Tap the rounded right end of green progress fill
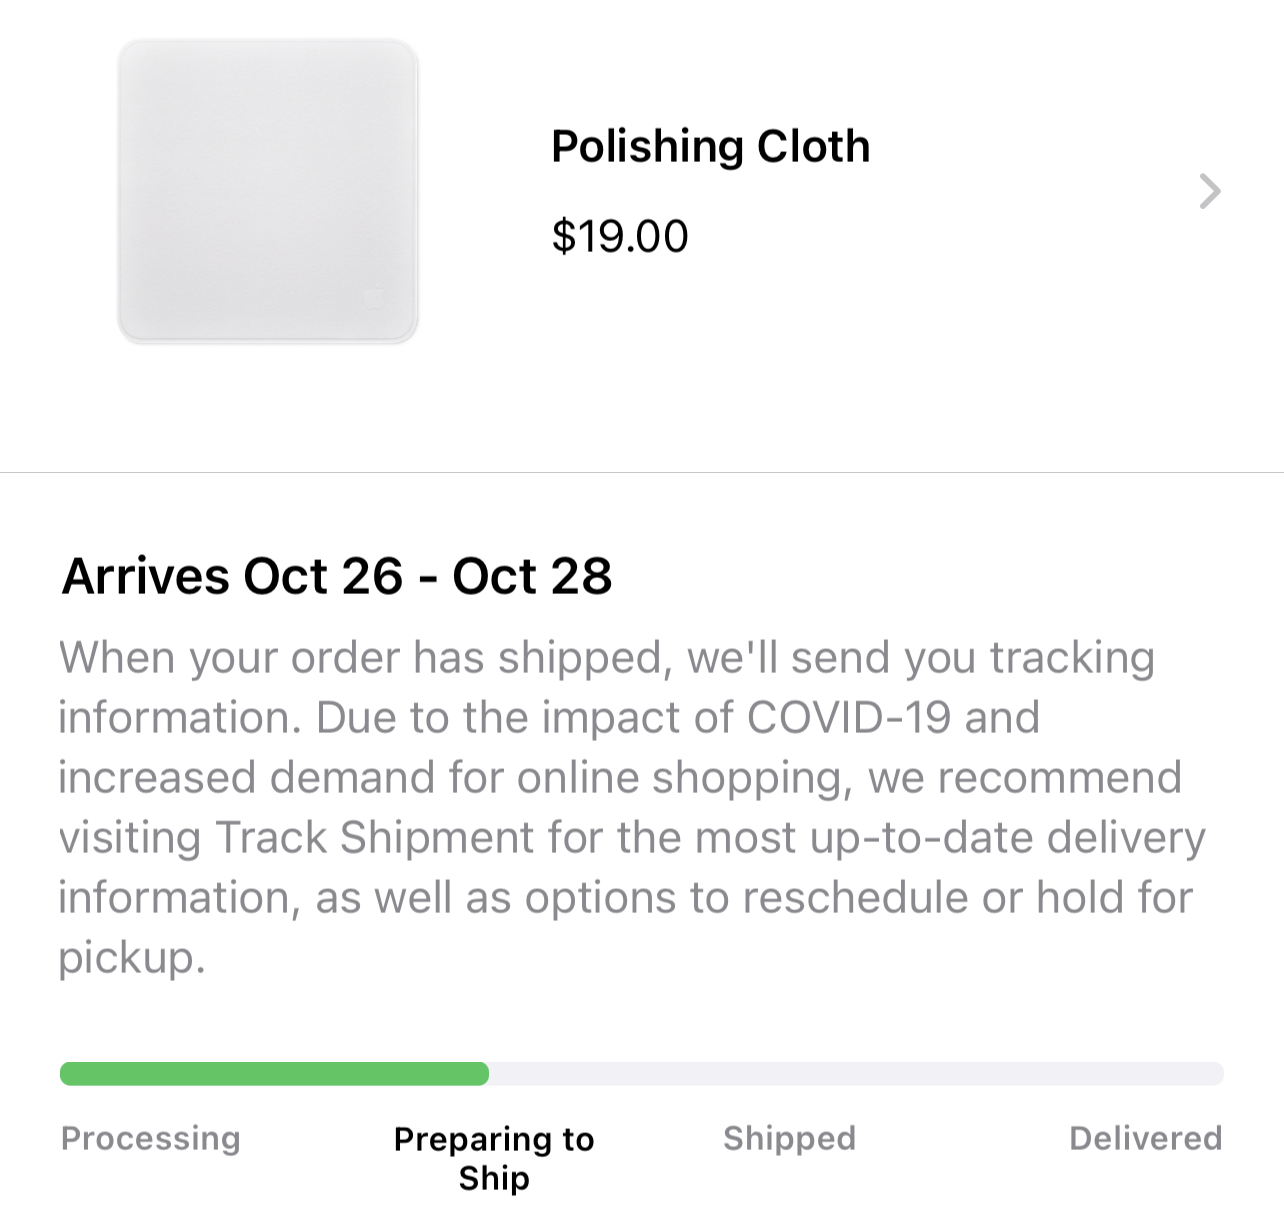1284x1228 pixels. click(x=482, y=1074)
